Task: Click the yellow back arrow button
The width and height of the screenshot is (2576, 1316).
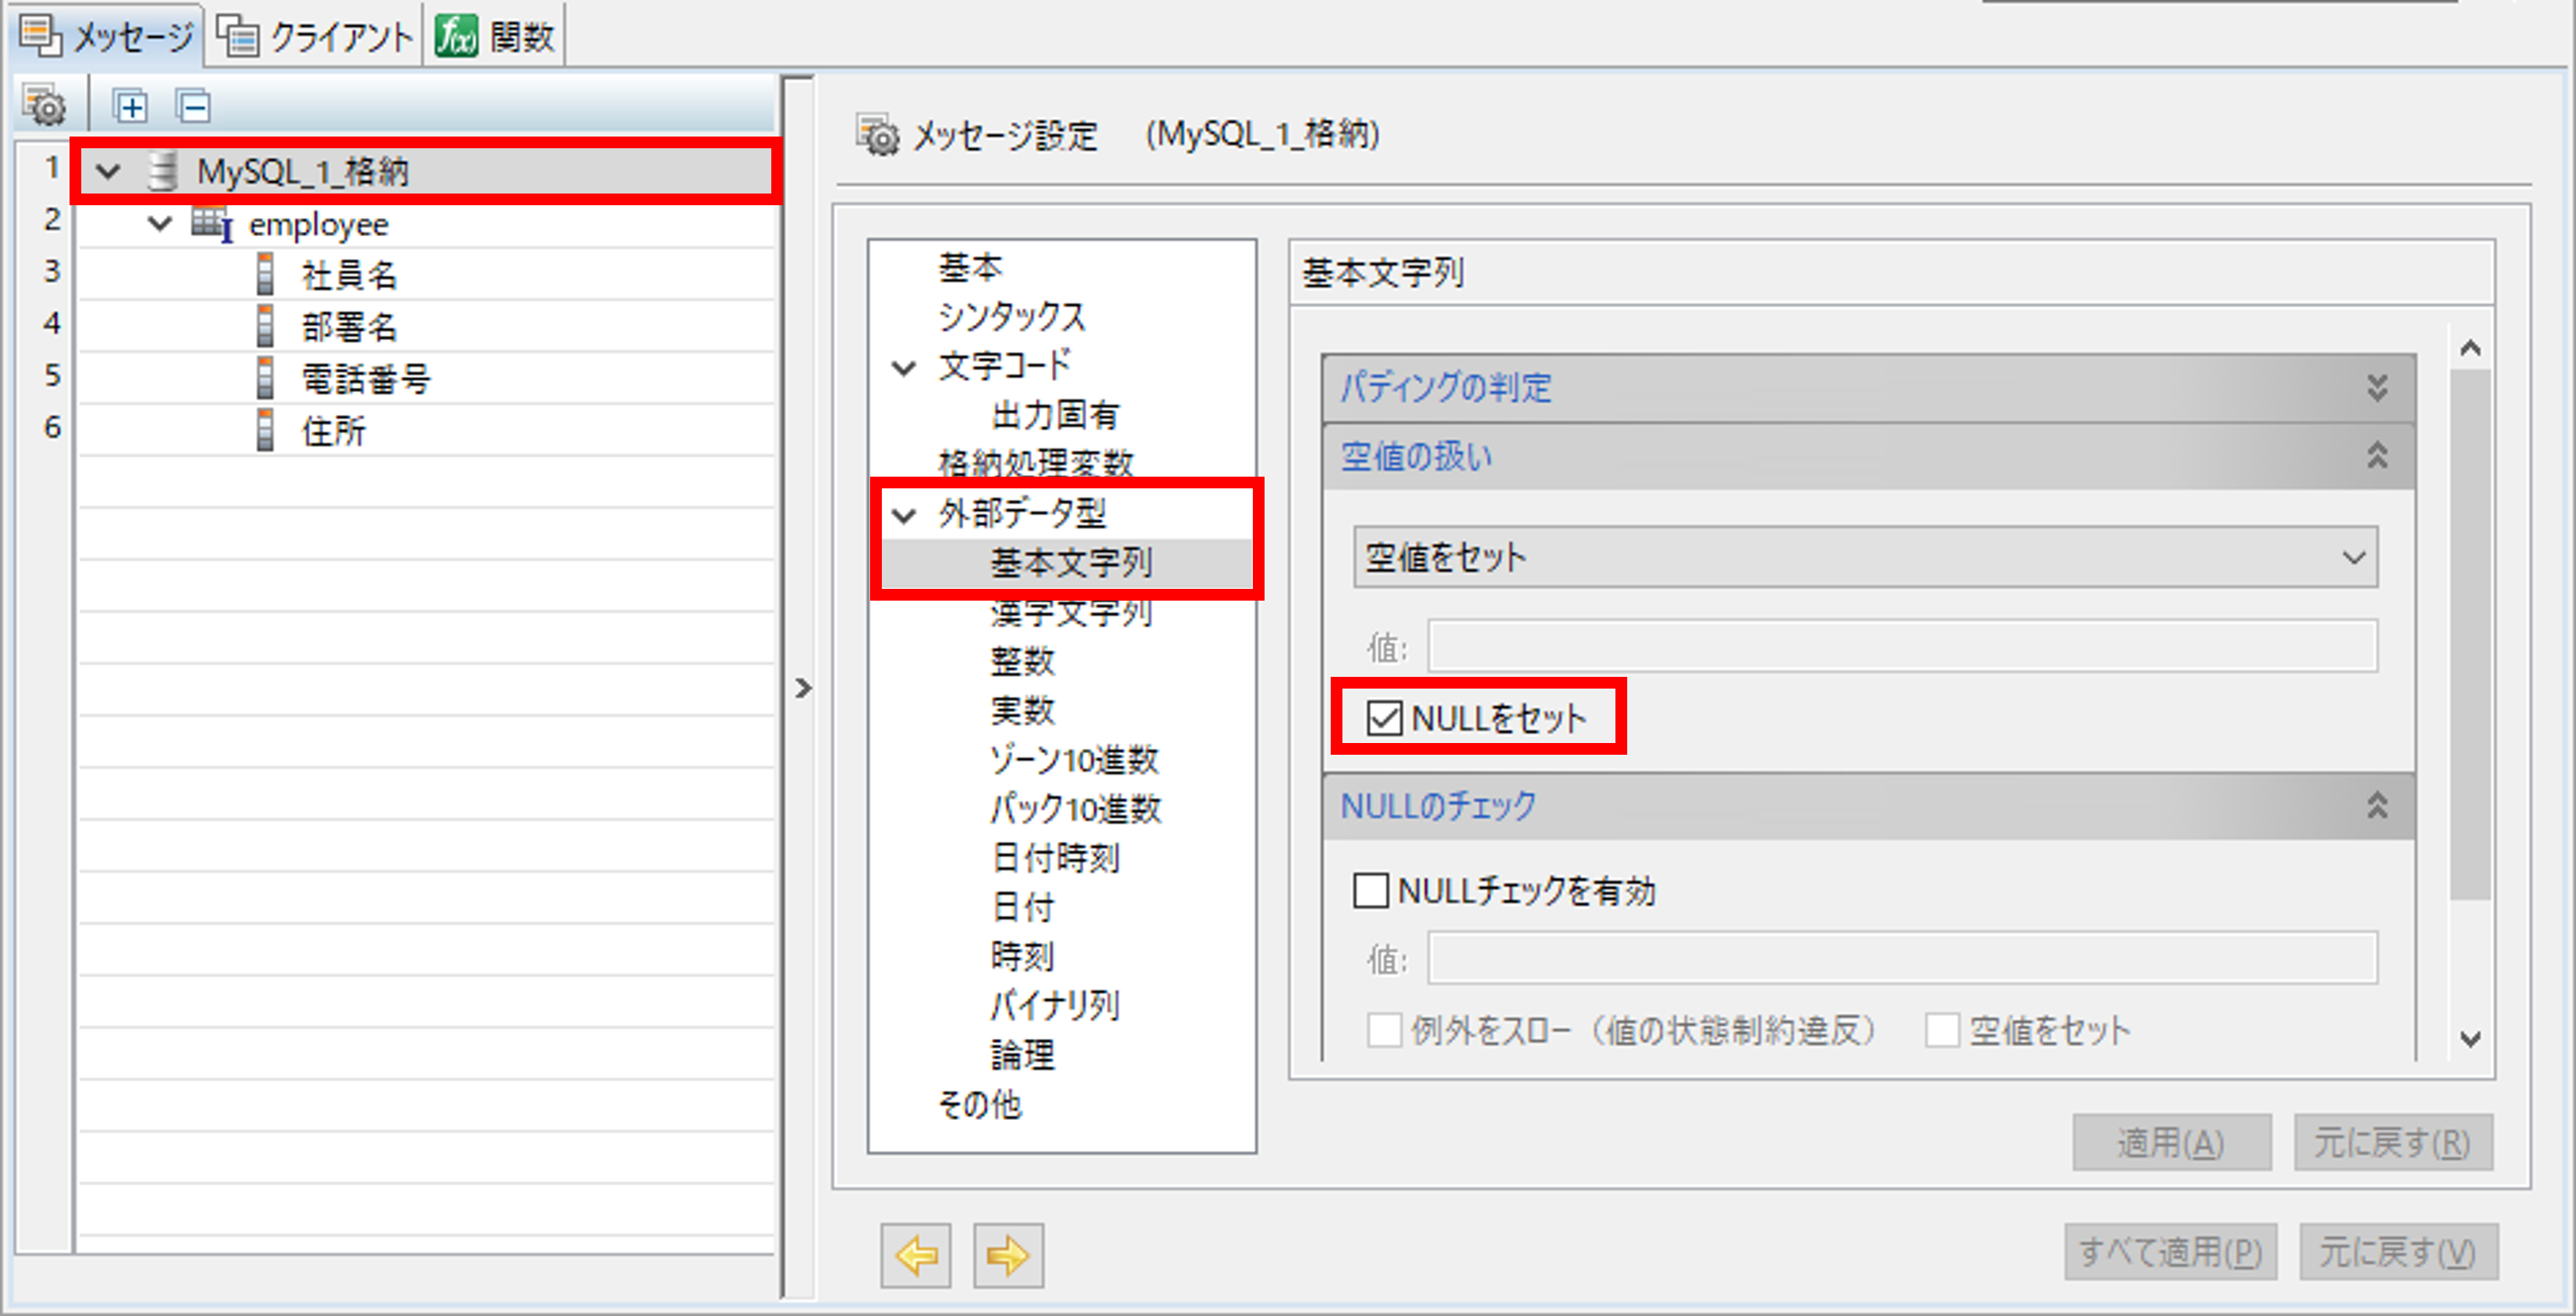Action: (x=915, y=1255)
